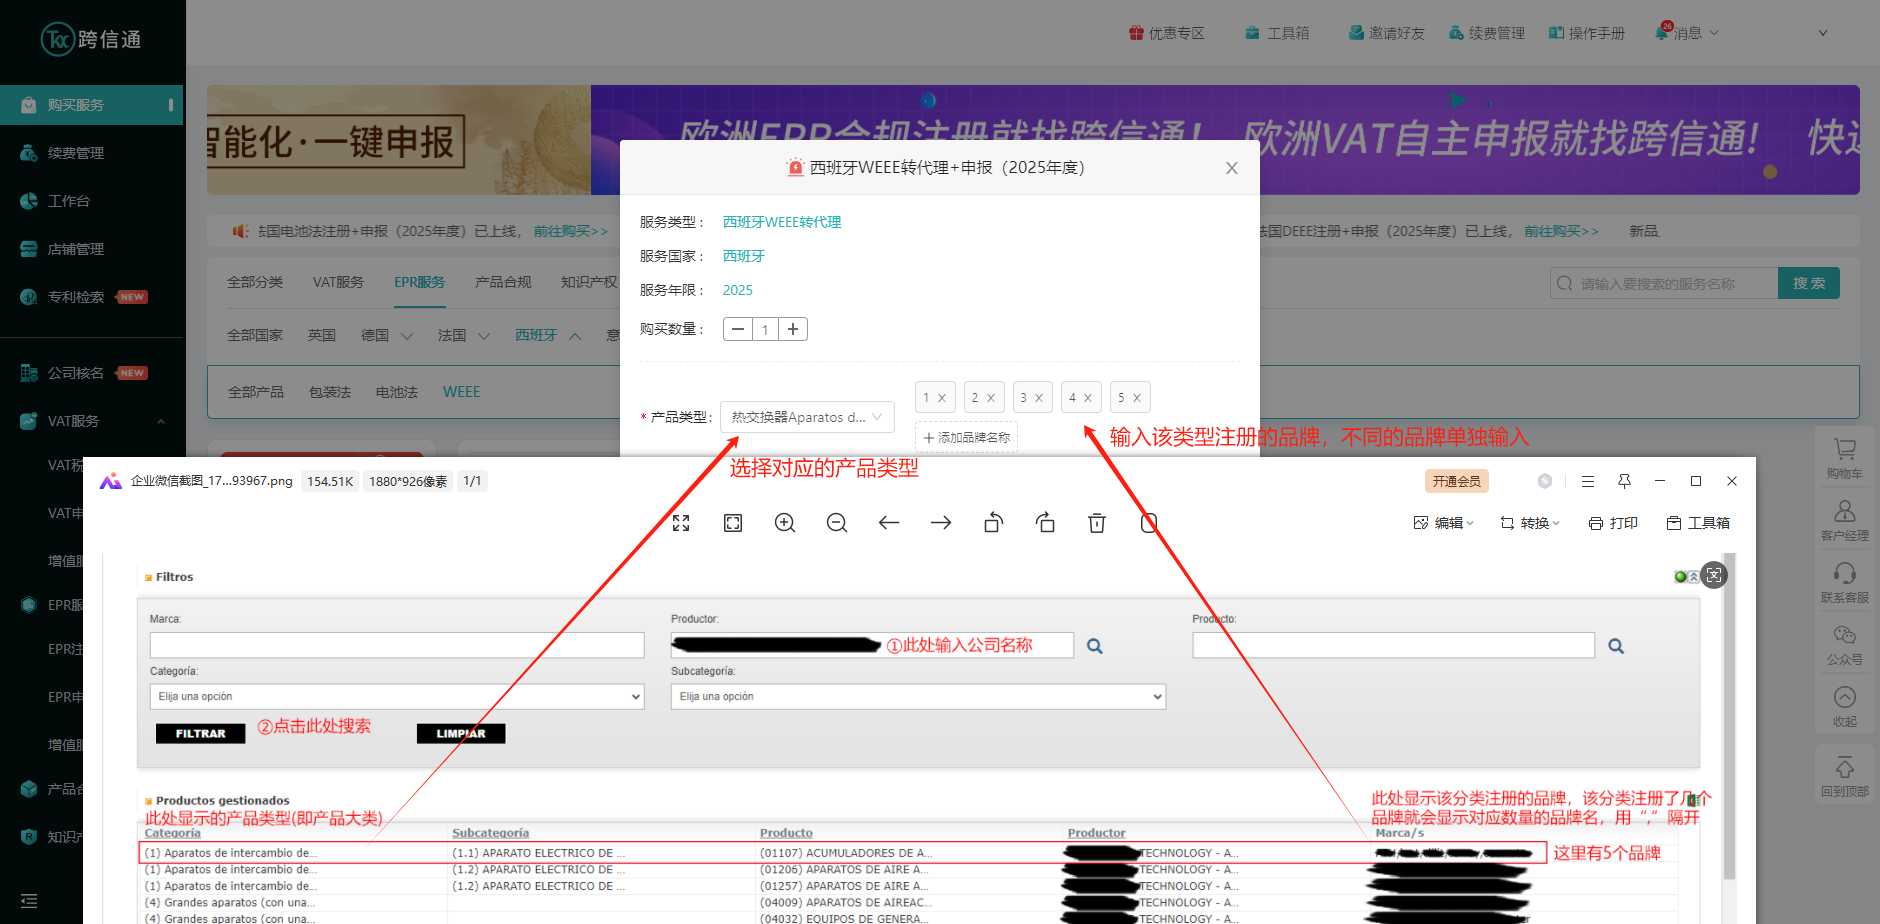Open 打印 in the image viewer toolbar
1880x924 pixels.
[x=1612, y=522]
